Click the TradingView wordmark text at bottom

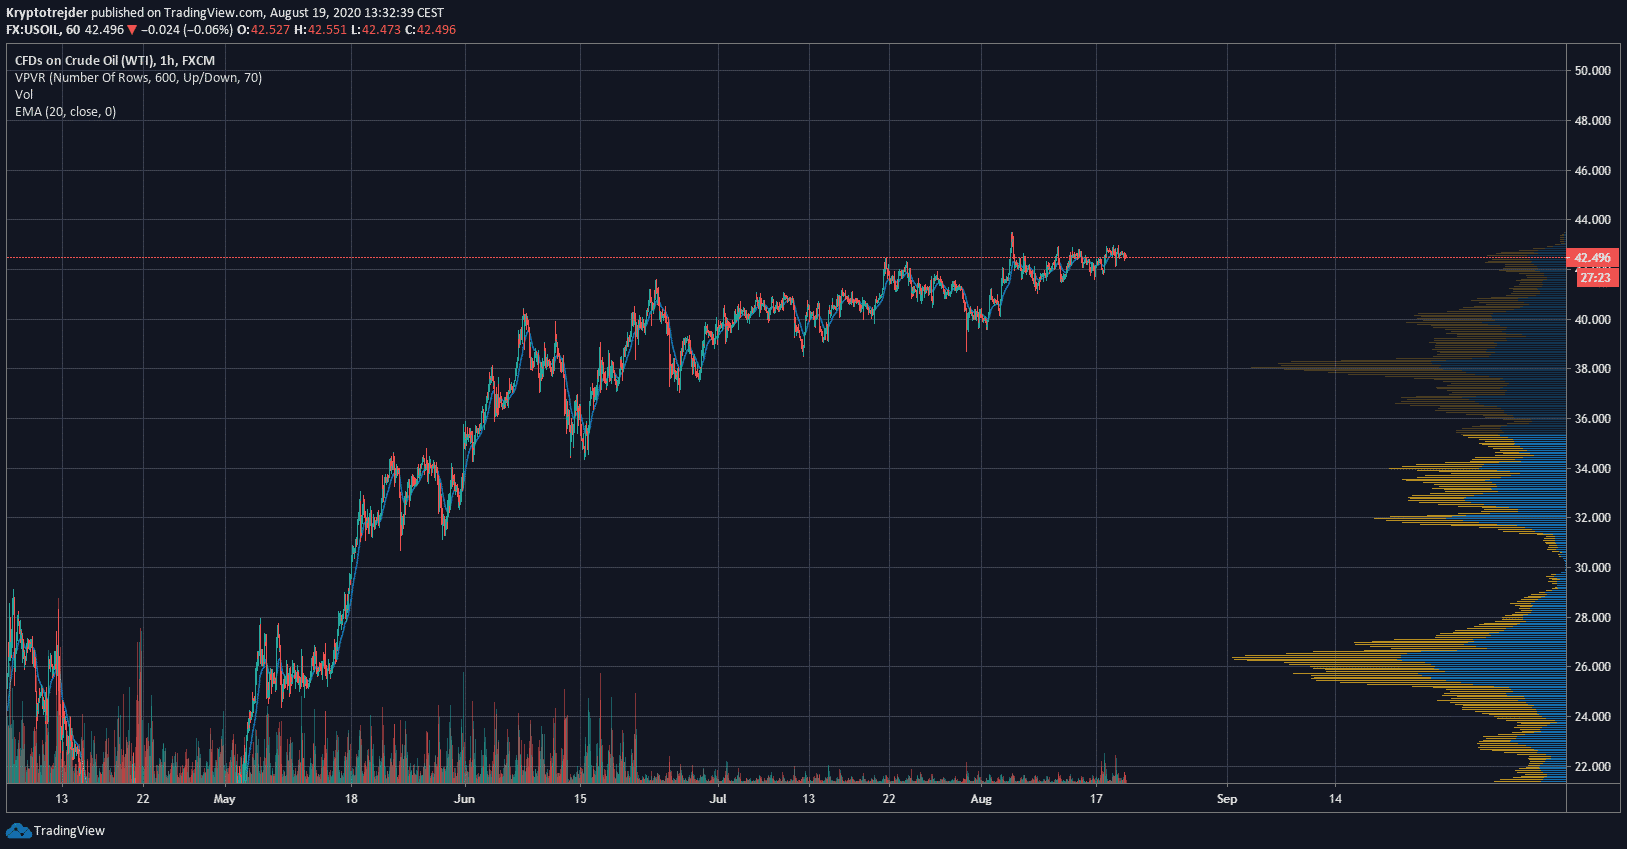tap(69, 831)
